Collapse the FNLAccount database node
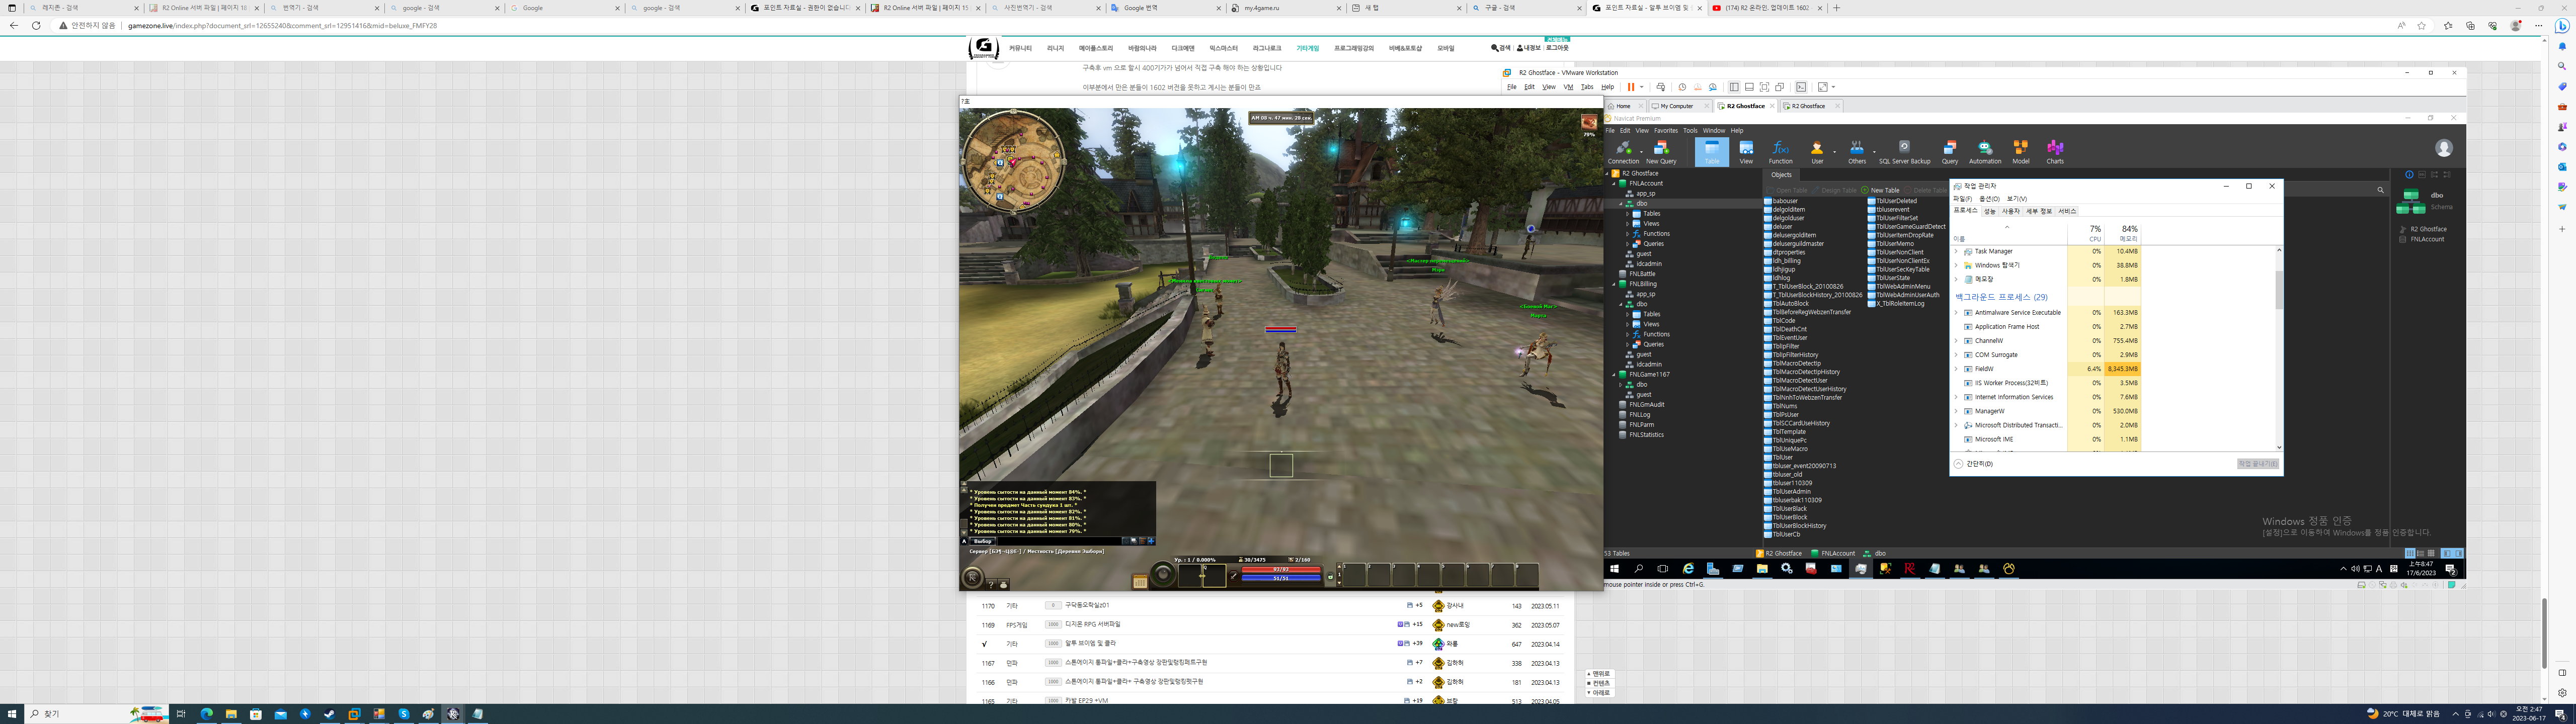Viewport: 2576px width, 724px height. click(1613, 184)
